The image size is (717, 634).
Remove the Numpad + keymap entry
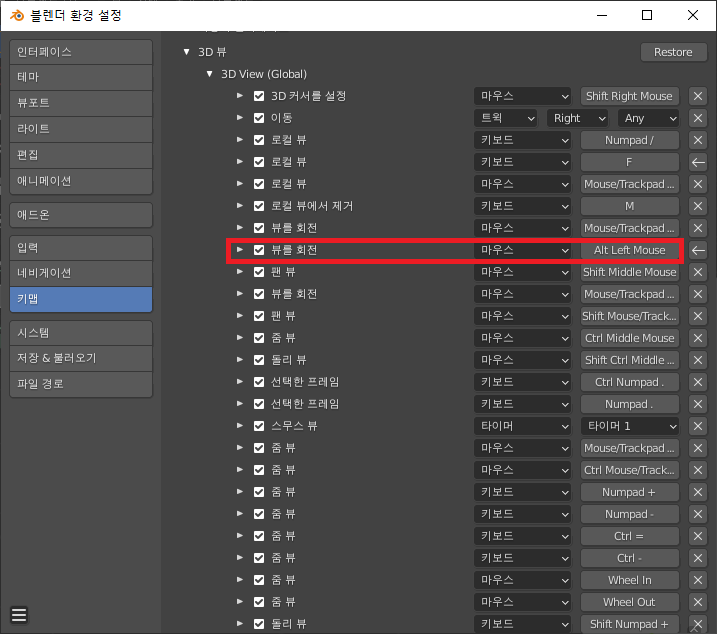click(698, 492)
